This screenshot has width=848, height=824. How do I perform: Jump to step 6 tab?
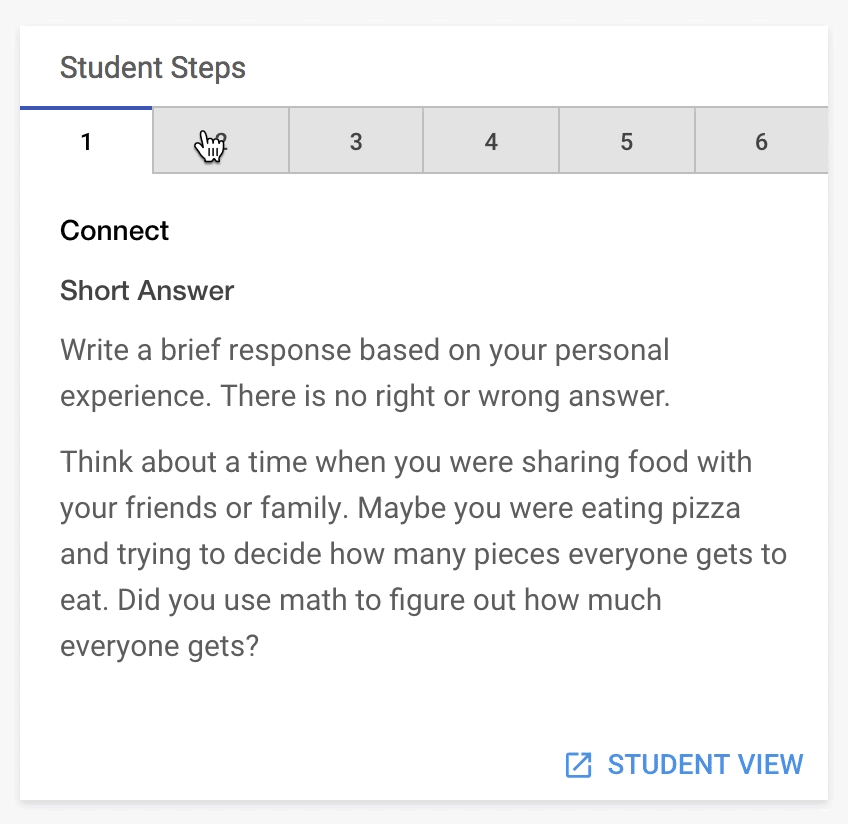[x=761, y=141]
